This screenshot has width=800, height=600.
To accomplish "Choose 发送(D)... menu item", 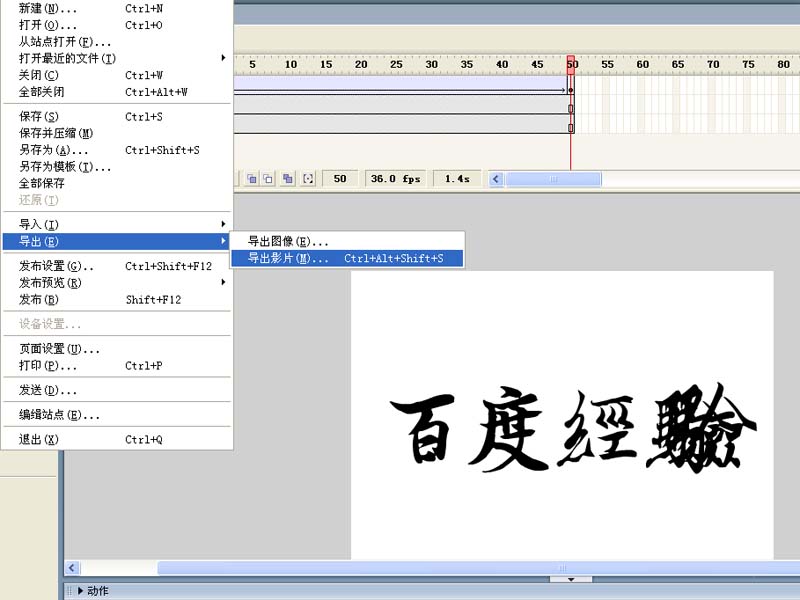I will 117,390.
